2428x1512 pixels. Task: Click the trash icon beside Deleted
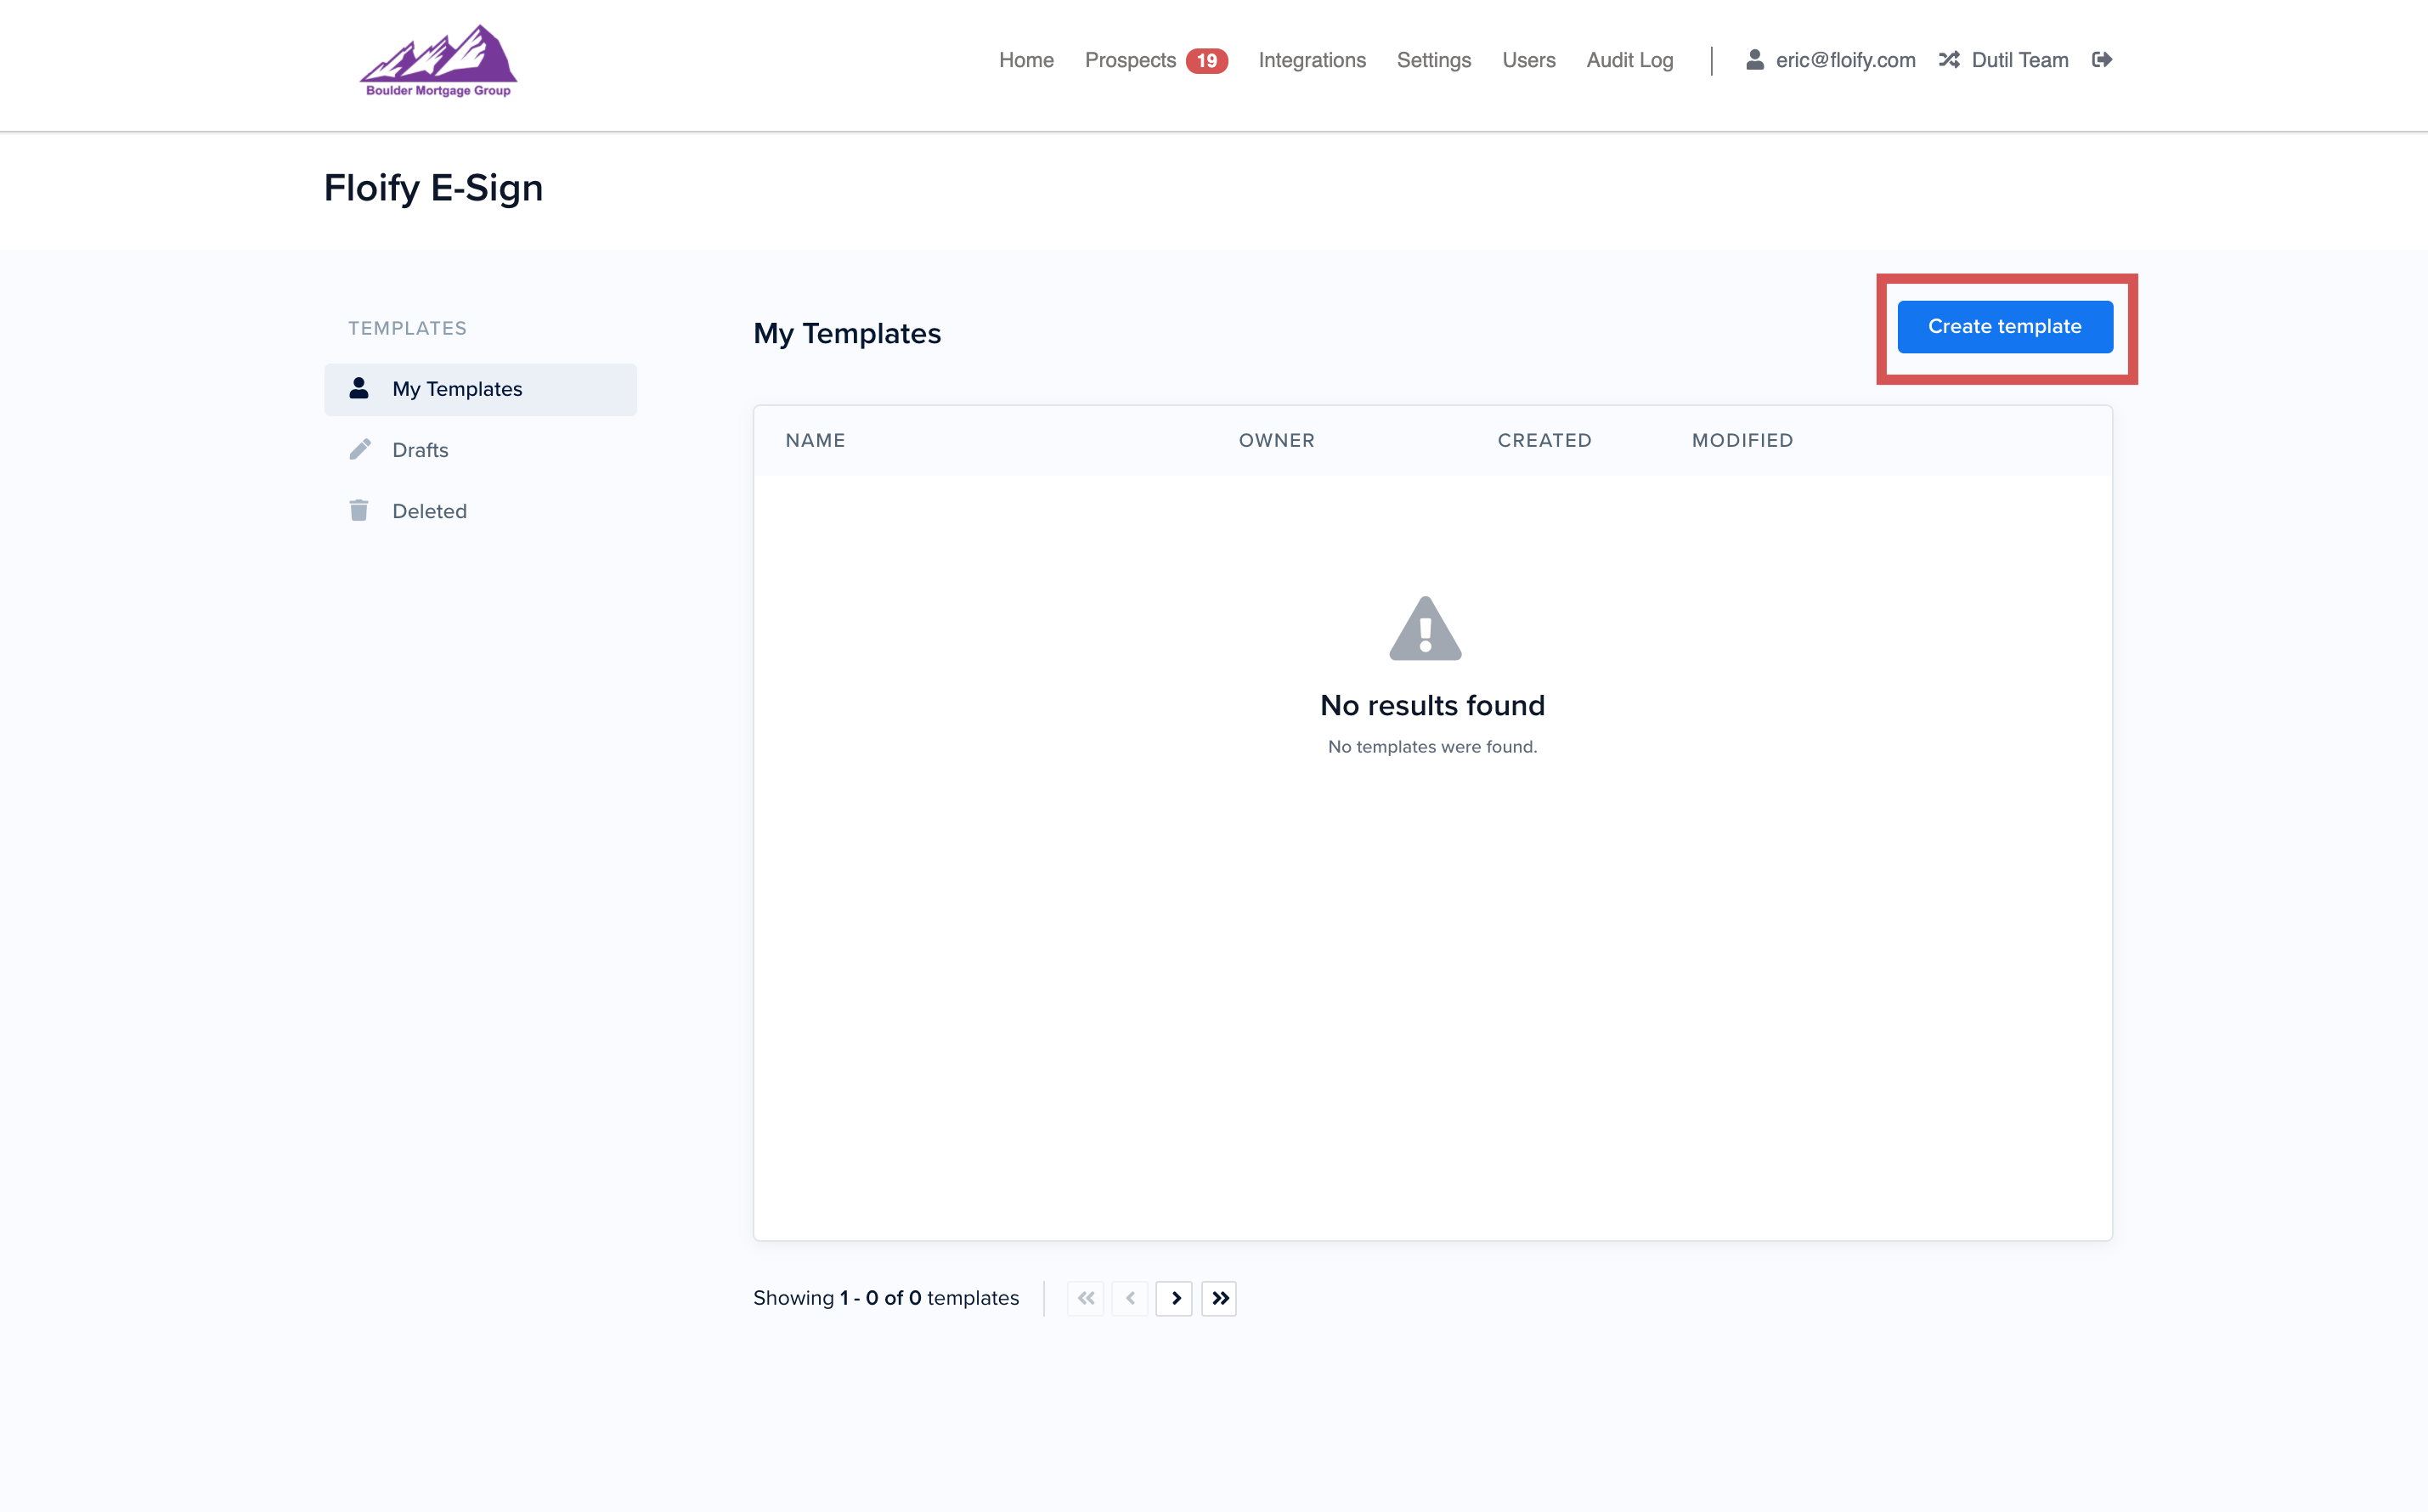coord(360,510)
